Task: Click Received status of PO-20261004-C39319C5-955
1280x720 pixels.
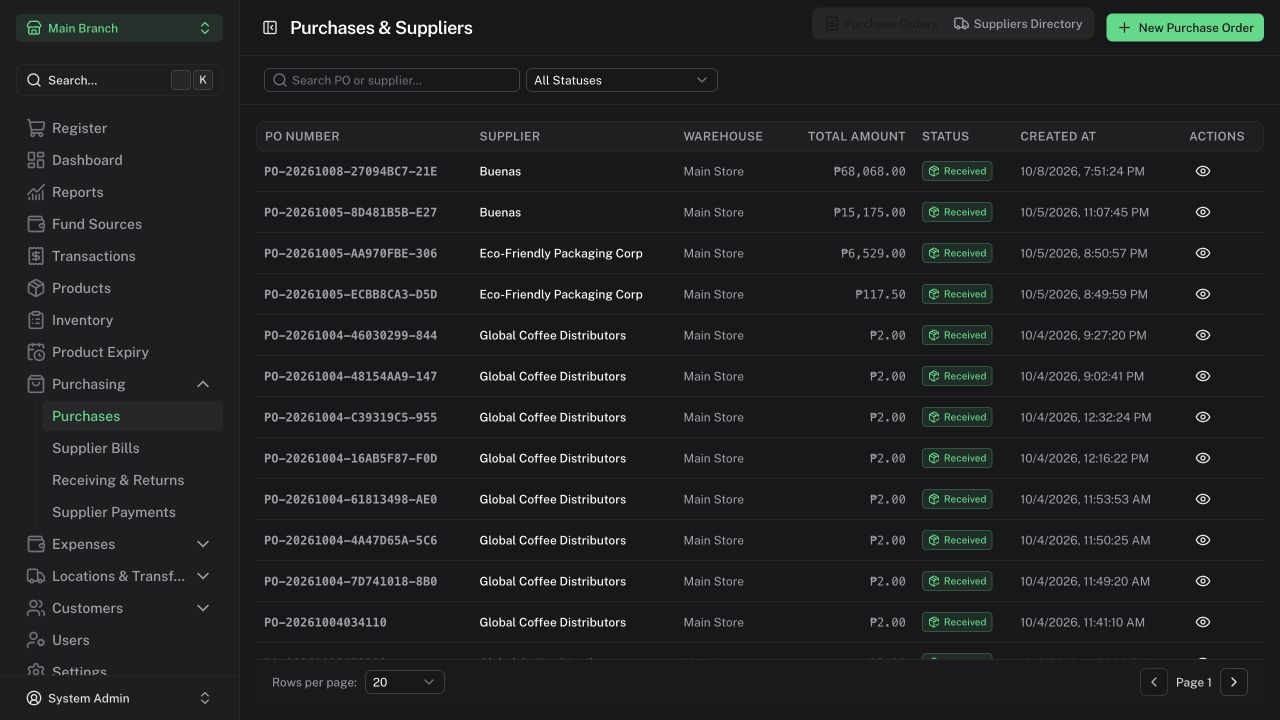Action: (x=957, y=417)
